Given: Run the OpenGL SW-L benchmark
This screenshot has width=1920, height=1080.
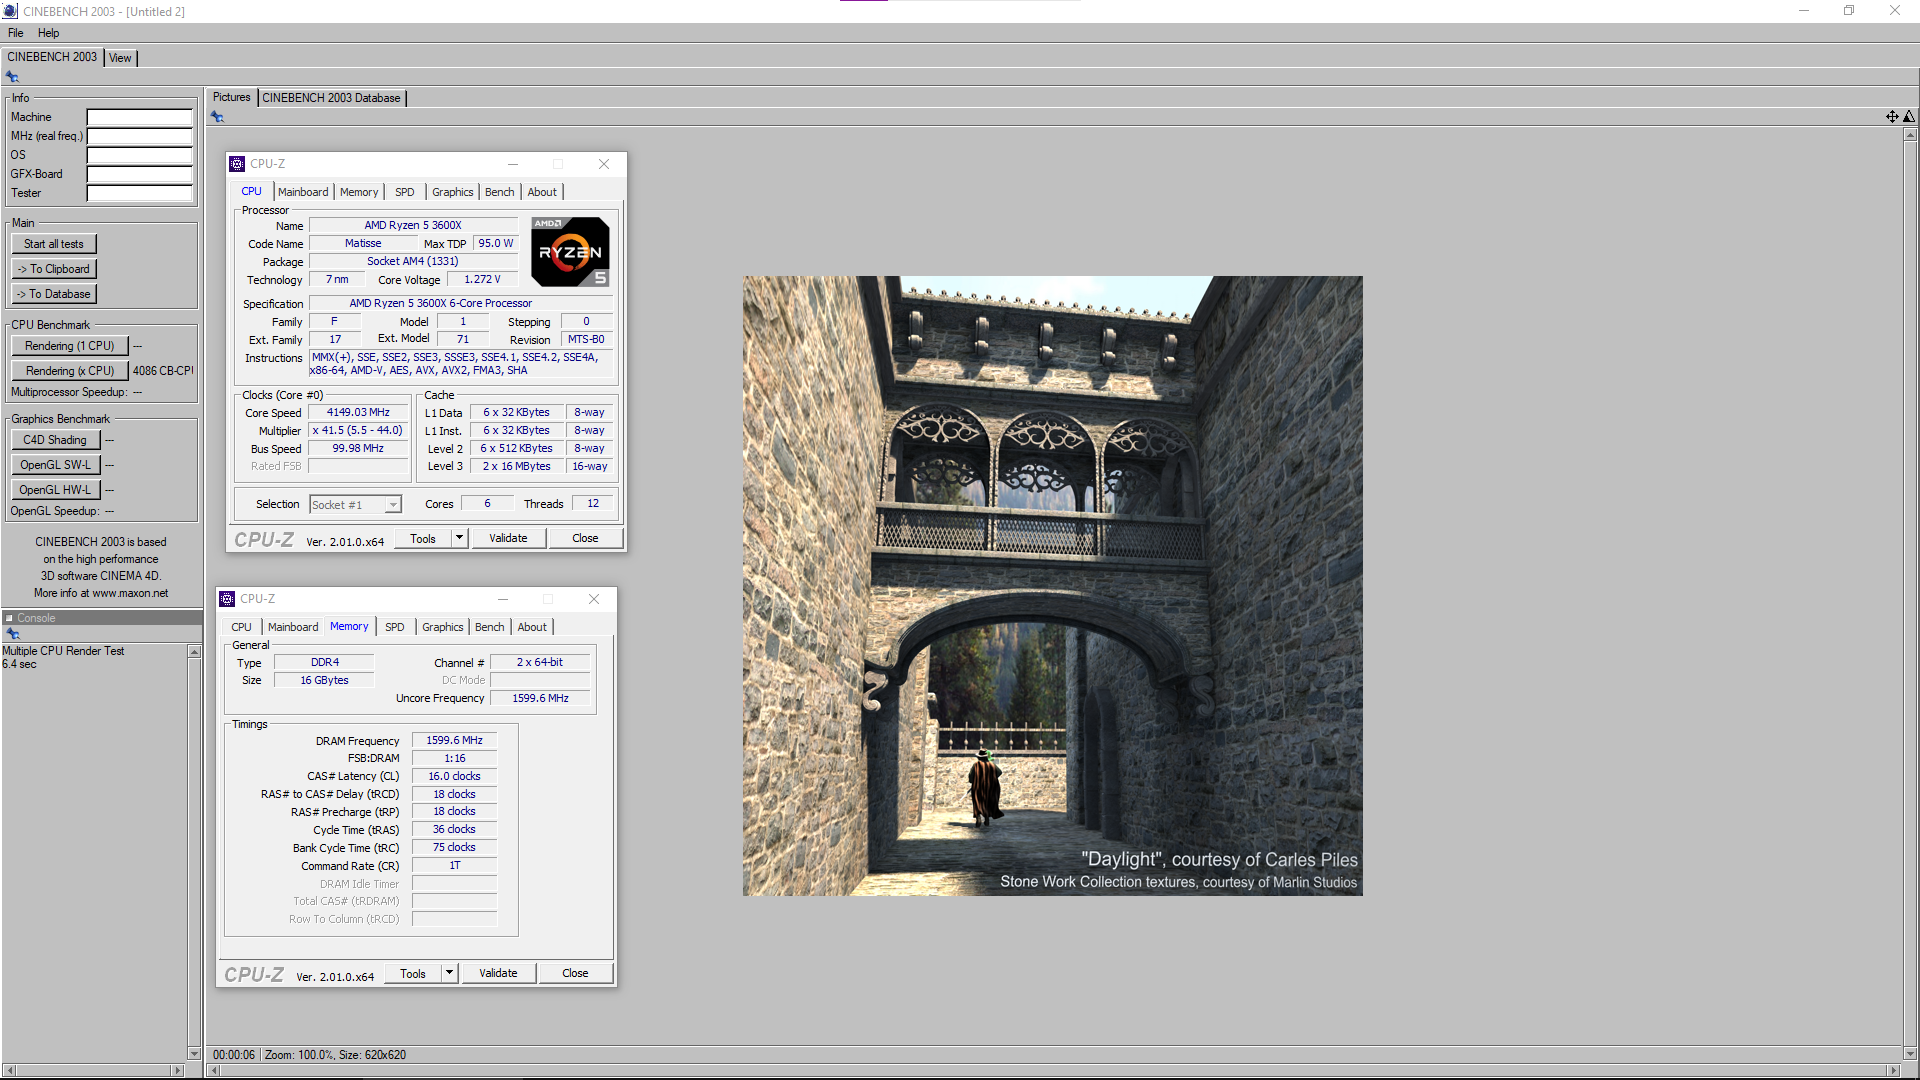Looking at the screenshot, I should coord(55,465).
